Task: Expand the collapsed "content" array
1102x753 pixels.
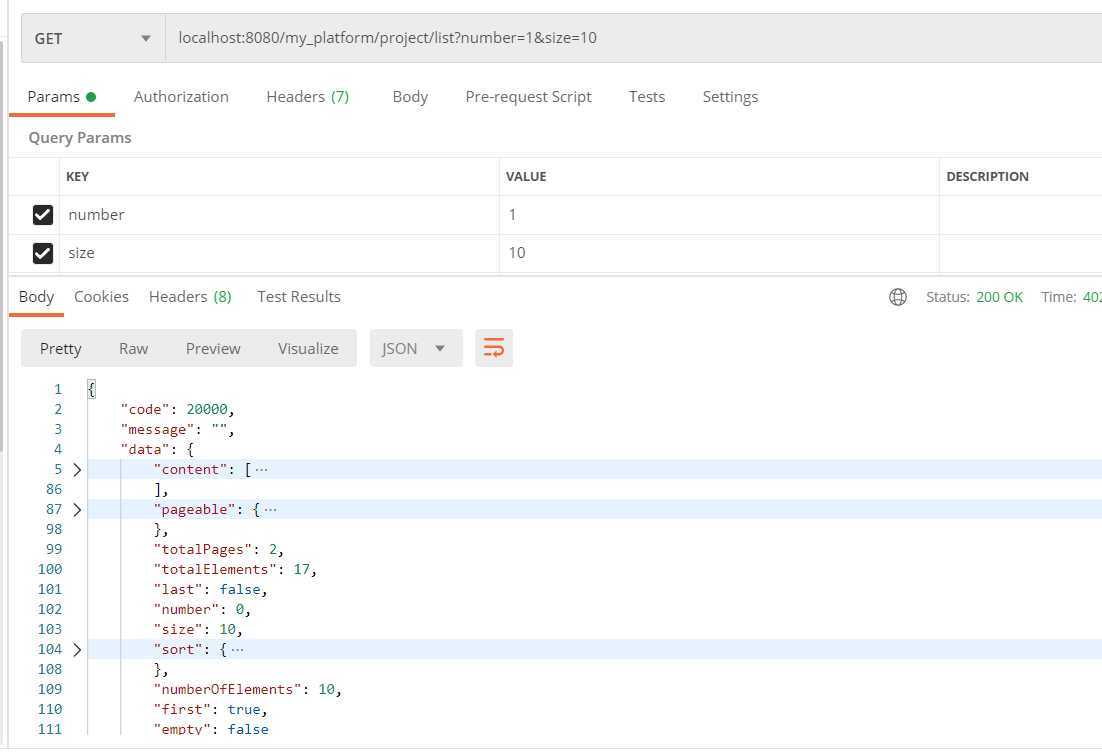Action: click(x=77, y=469)
